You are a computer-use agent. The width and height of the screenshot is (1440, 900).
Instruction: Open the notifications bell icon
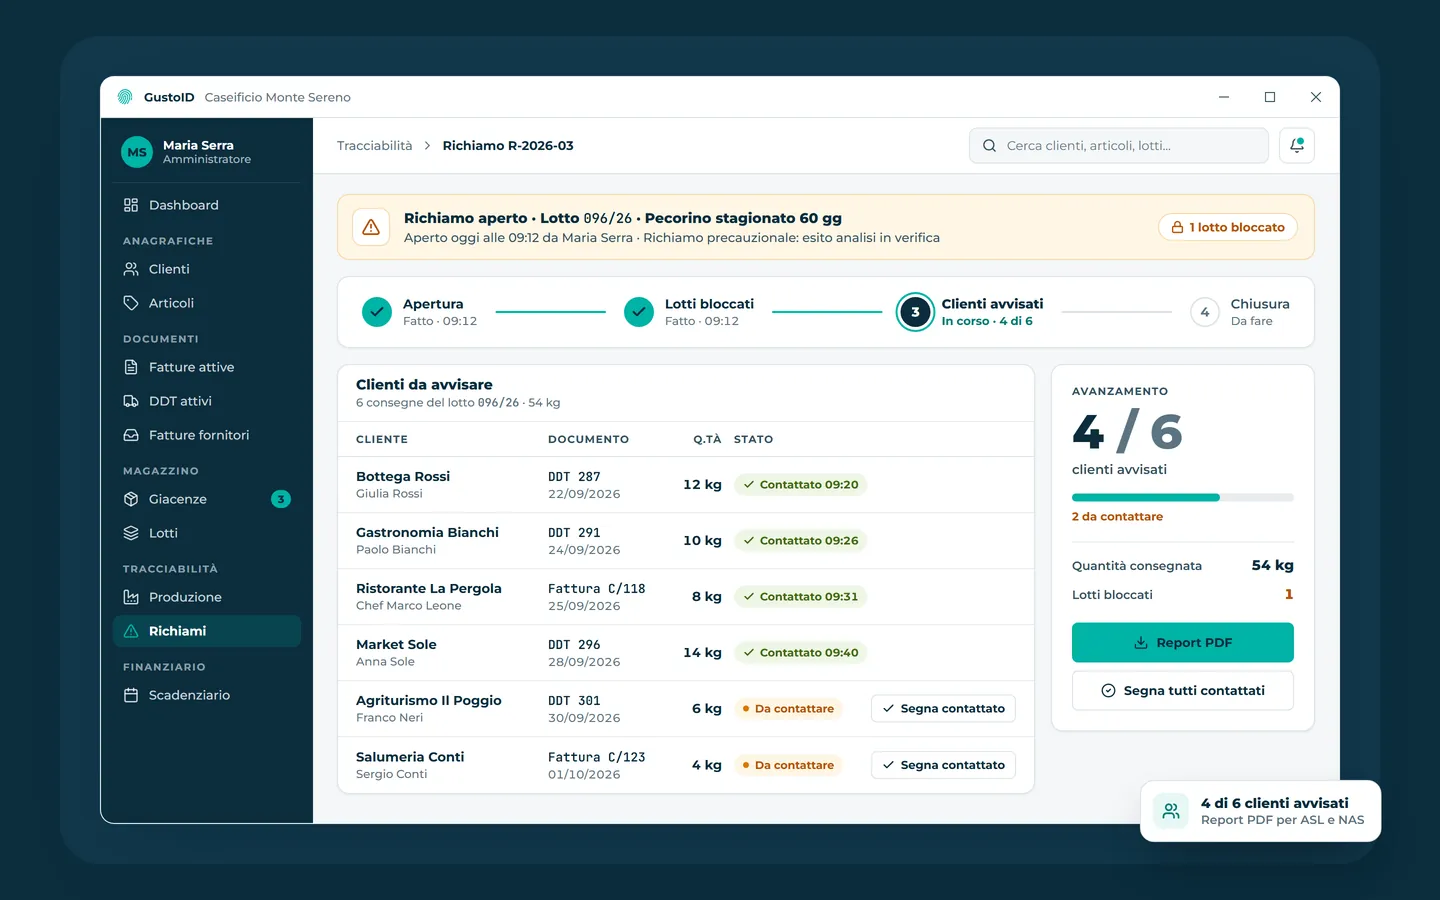pos(1296,146)
